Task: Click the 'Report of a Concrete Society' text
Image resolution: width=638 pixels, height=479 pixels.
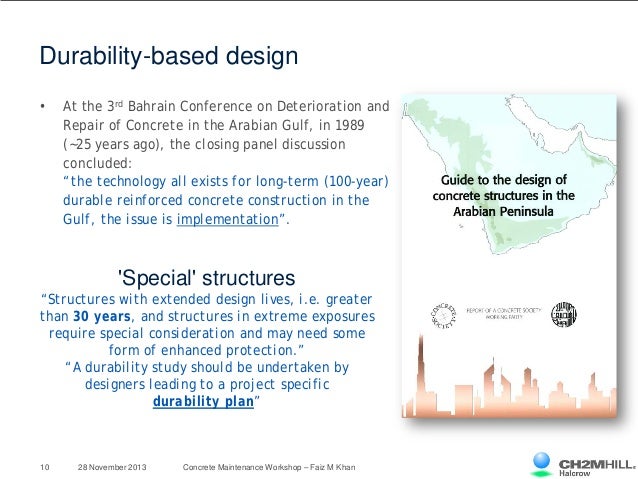Action: [503, 311]
